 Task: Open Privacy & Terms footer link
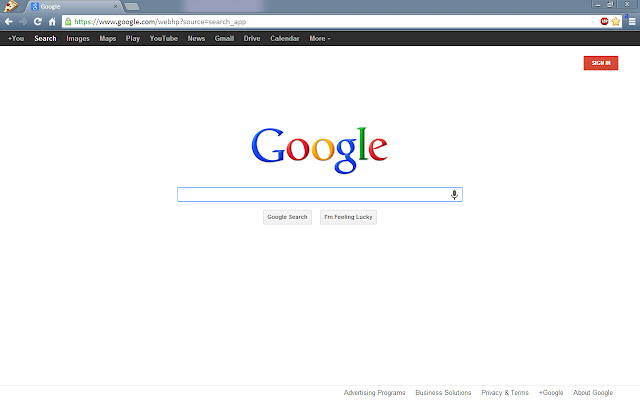coord(505,393)
